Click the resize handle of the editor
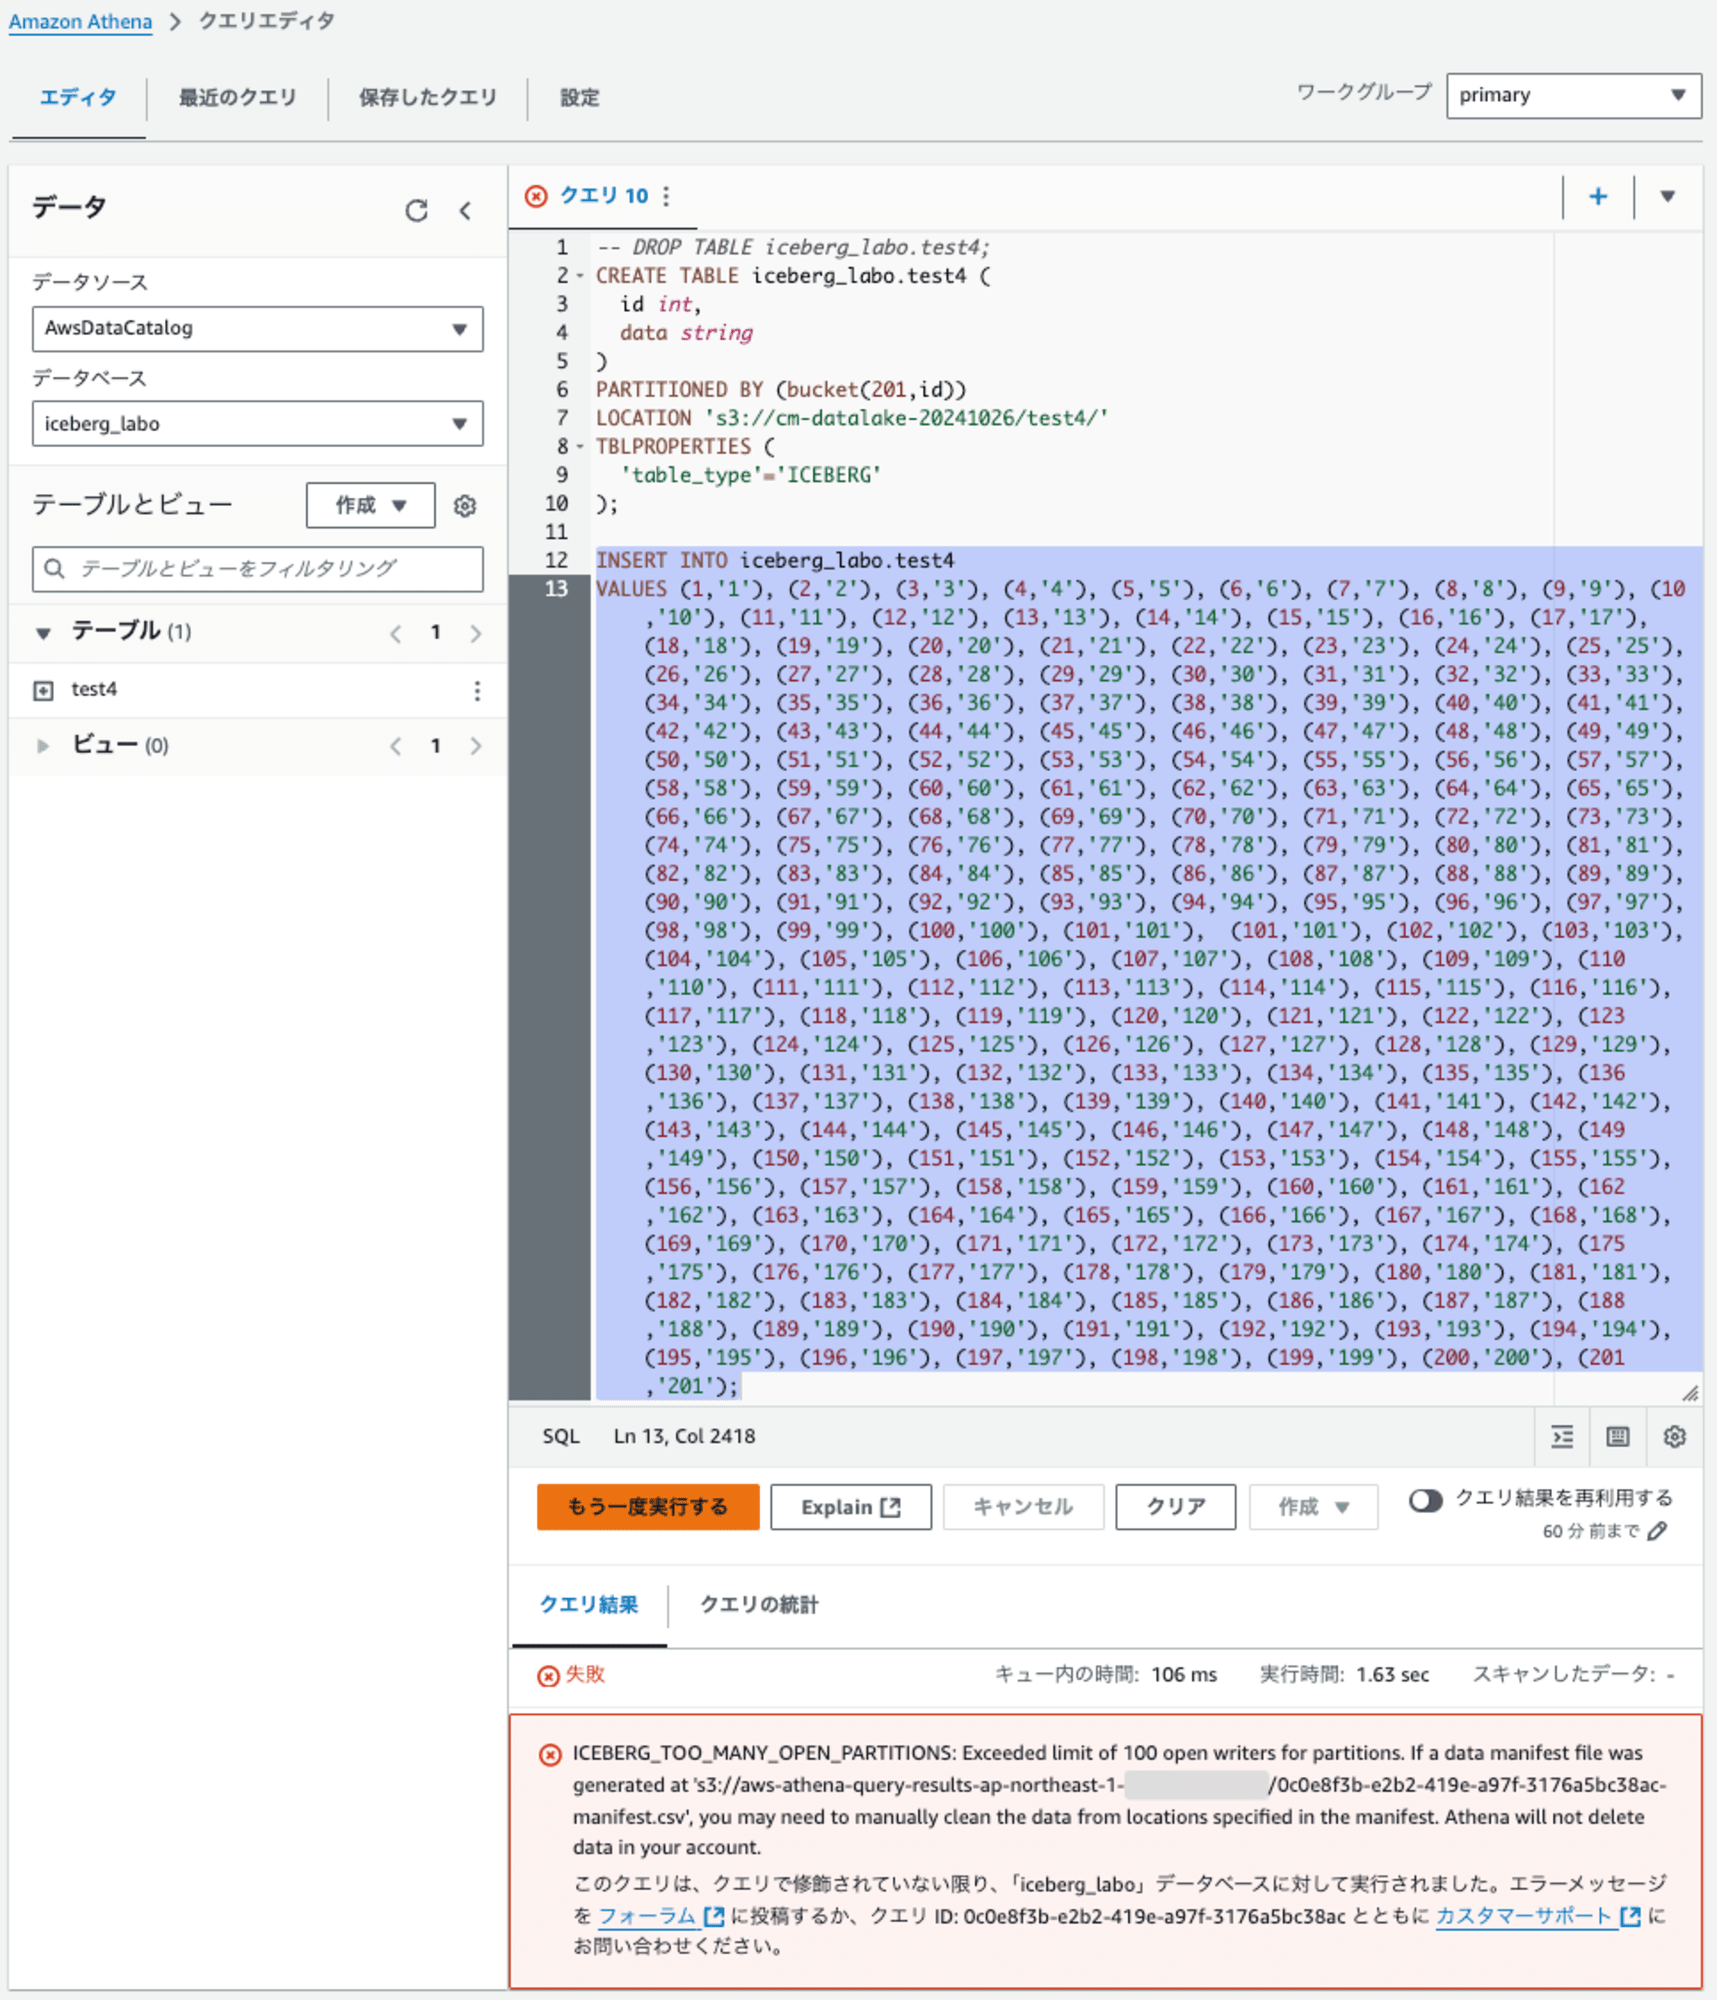The height and width of the screenshot is (2000, 1717). click(x=1690, y=1392)
